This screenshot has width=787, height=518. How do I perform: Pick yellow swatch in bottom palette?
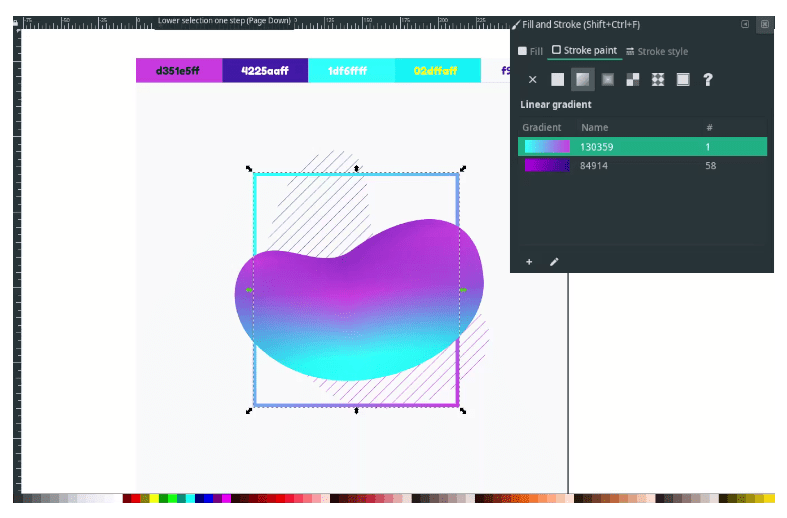click(x=154, y=498)
